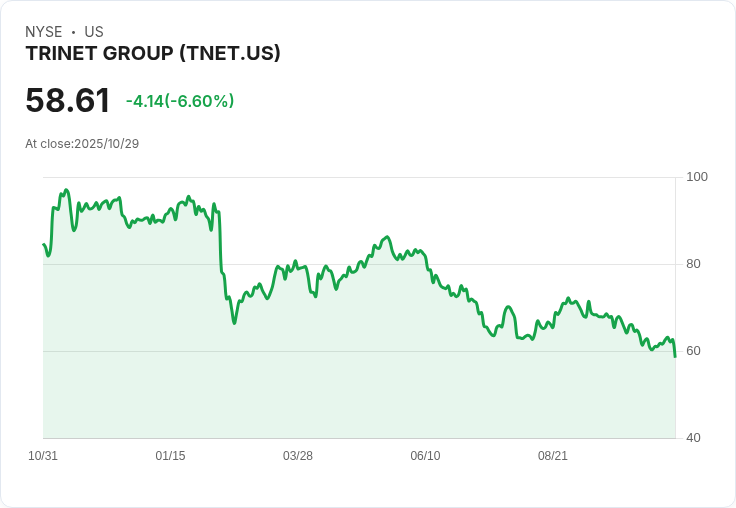
Task: Click the US market label
Action: tap(93, 32)
